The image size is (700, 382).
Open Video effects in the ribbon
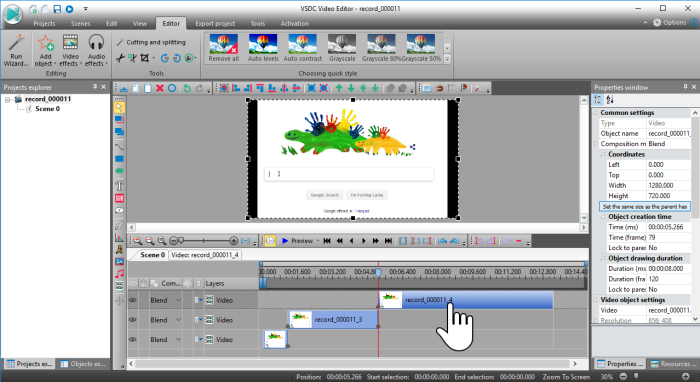71,50
